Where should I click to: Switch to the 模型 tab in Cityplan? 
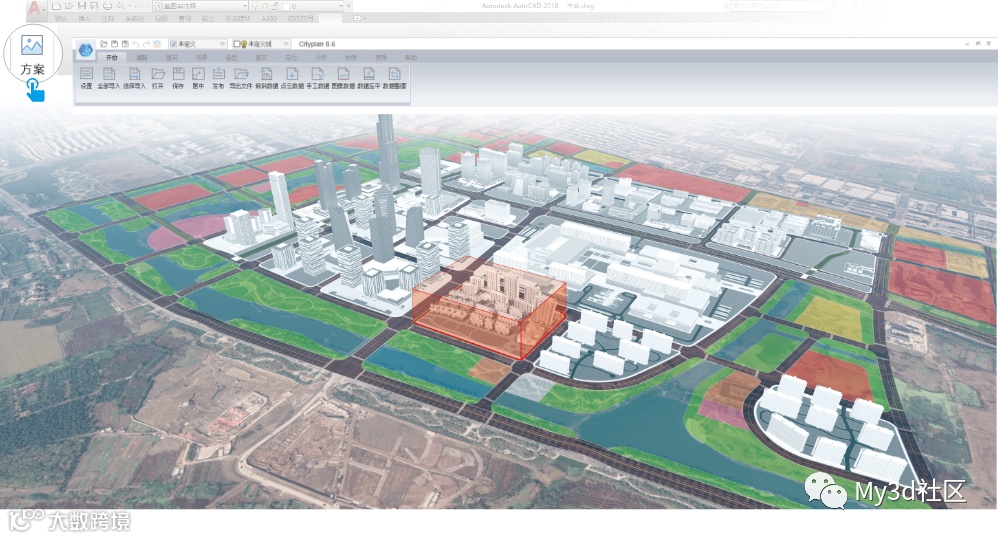(232, 57)
